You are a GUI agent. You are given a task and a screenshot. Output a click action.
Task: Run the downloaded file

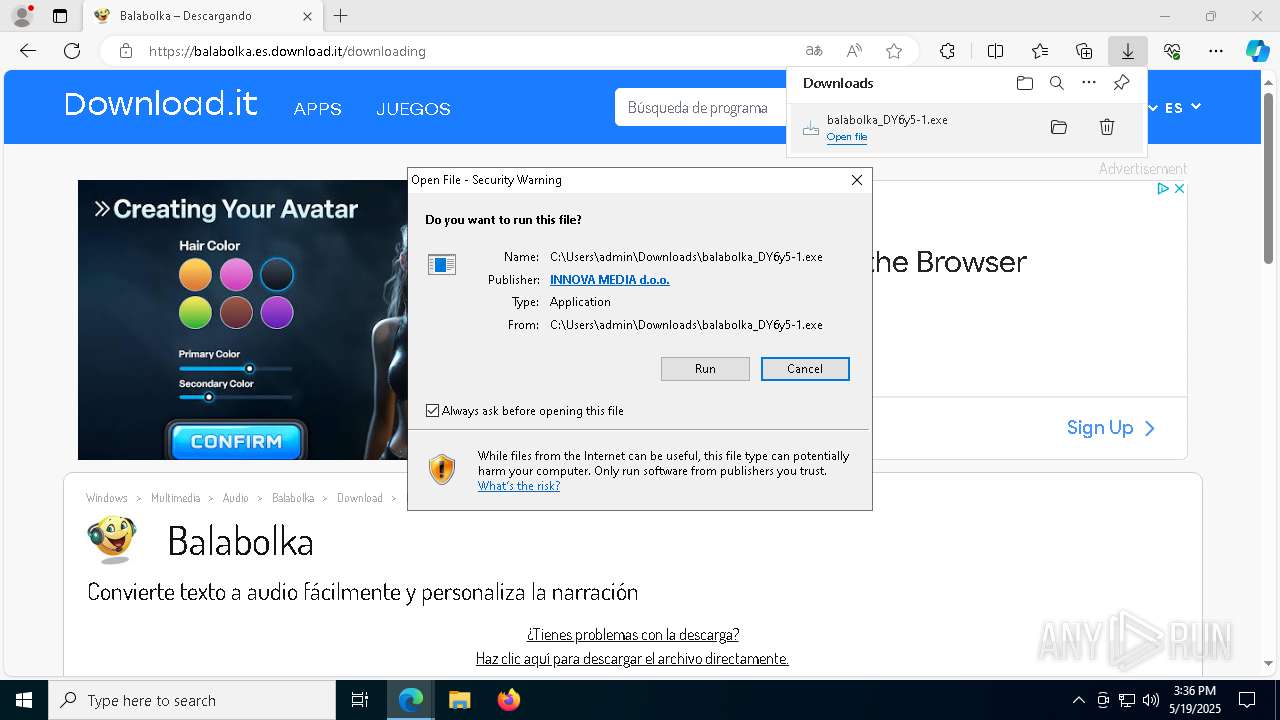[705, 369]
